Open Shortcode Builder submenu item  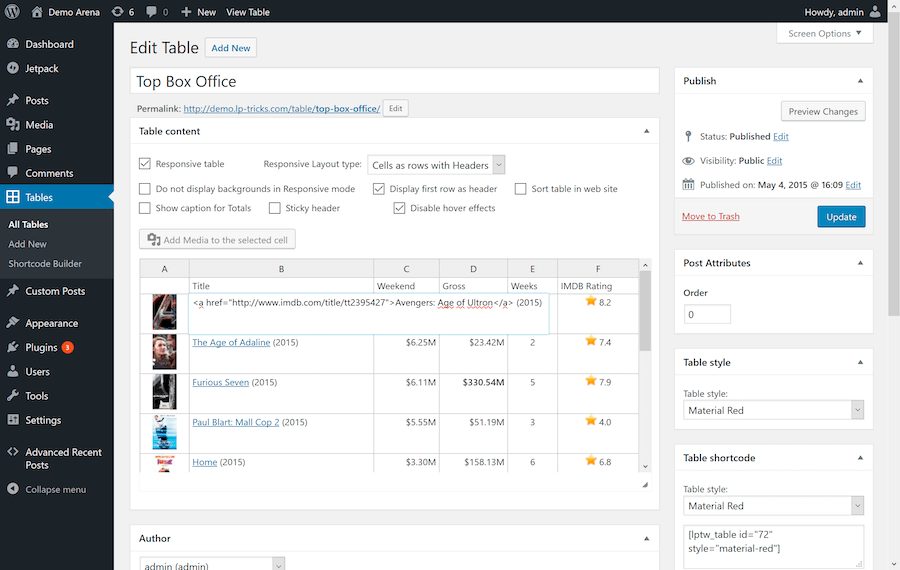[45, 263]
